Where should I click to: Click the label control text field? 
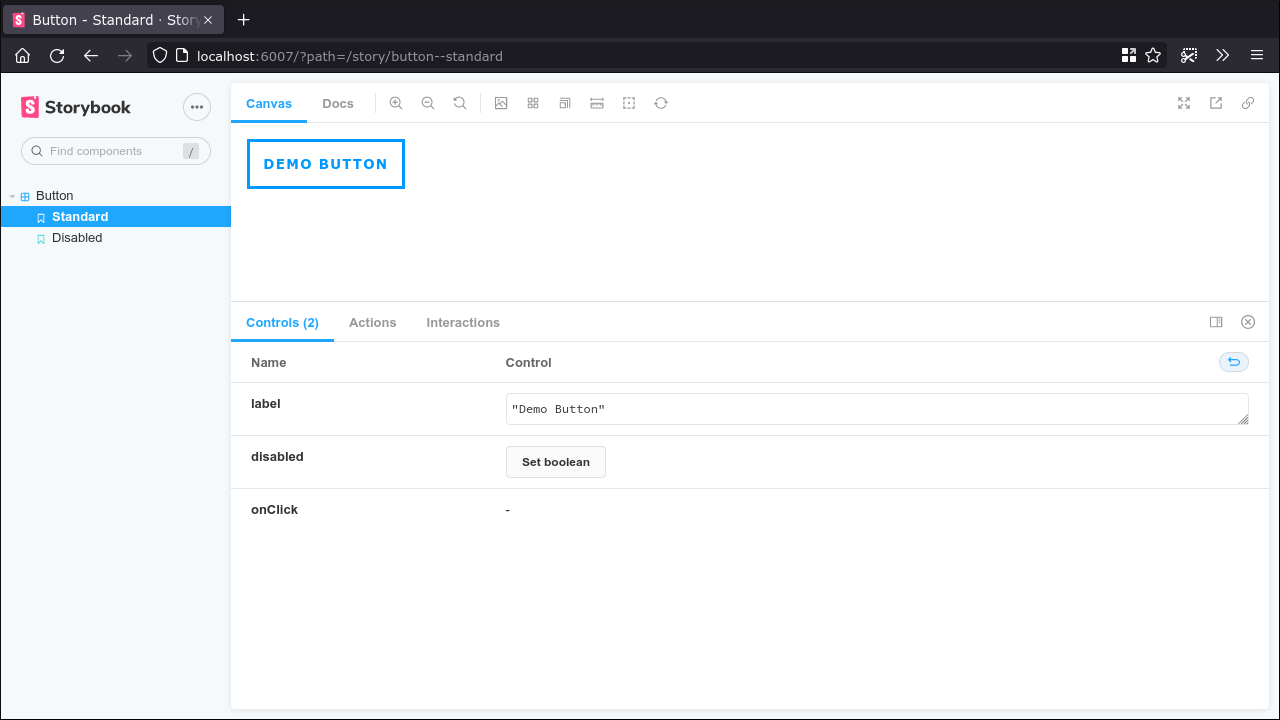876,409
